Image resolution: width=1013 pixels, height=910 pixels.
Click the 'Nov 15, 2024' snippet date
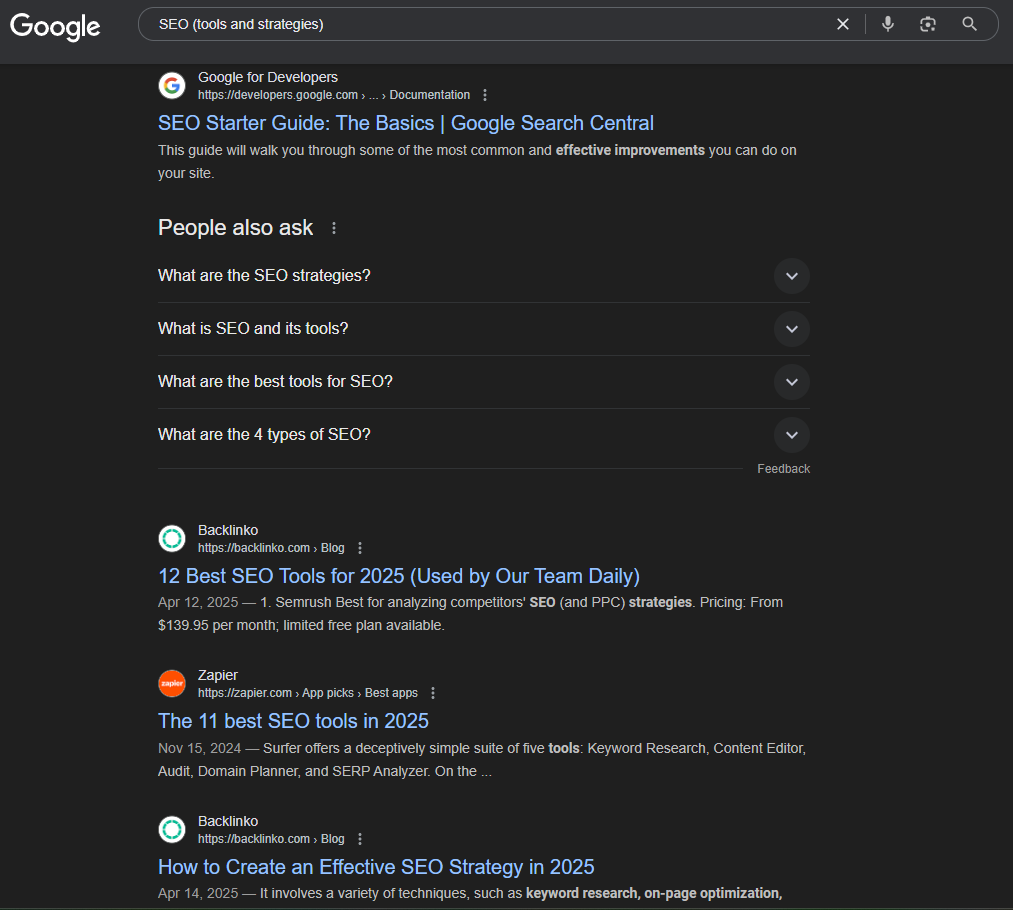[199, 748]
